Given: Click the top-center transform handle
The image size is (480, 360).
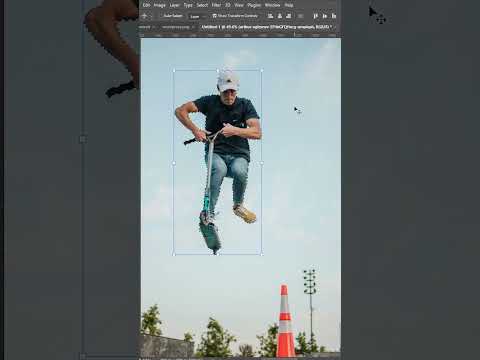Looking at the screenshot, I should [x=218, y=70].
